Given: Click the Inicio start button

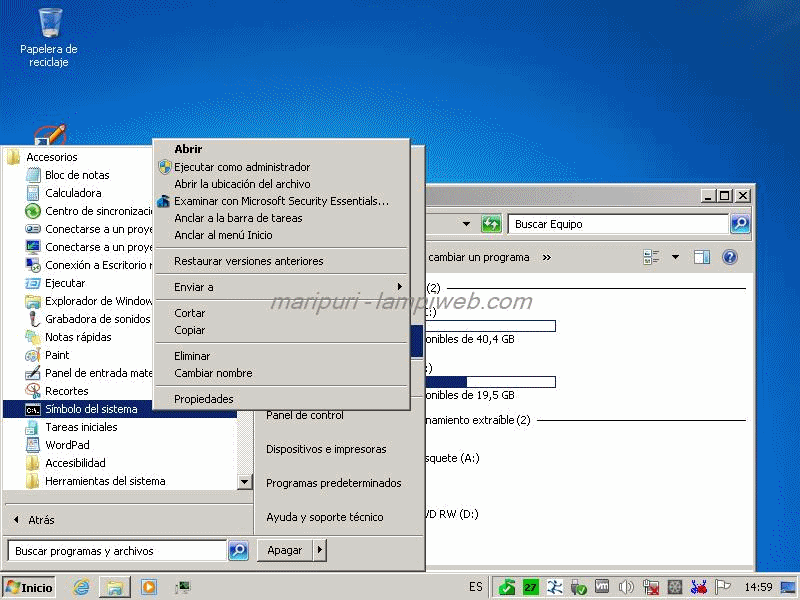Looking at the screenshot, I should (x=29, y=587).
